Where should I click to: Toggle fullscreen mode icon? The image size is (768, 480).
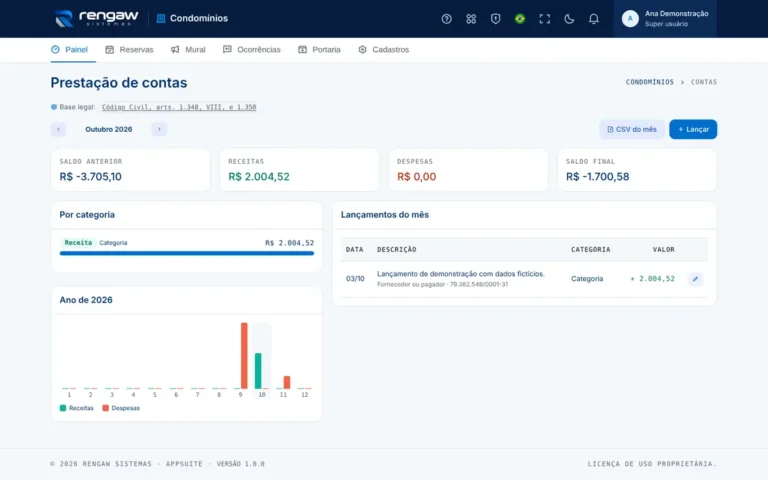(545, 19)
